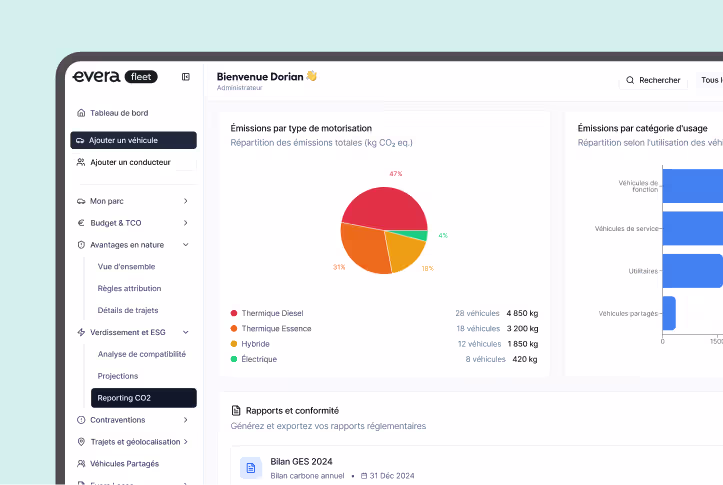The height and width of the screenshot is (485, 723).
Task: Click the blue file icon of Bilan GES 2024
Action: [x=251, y=468]
